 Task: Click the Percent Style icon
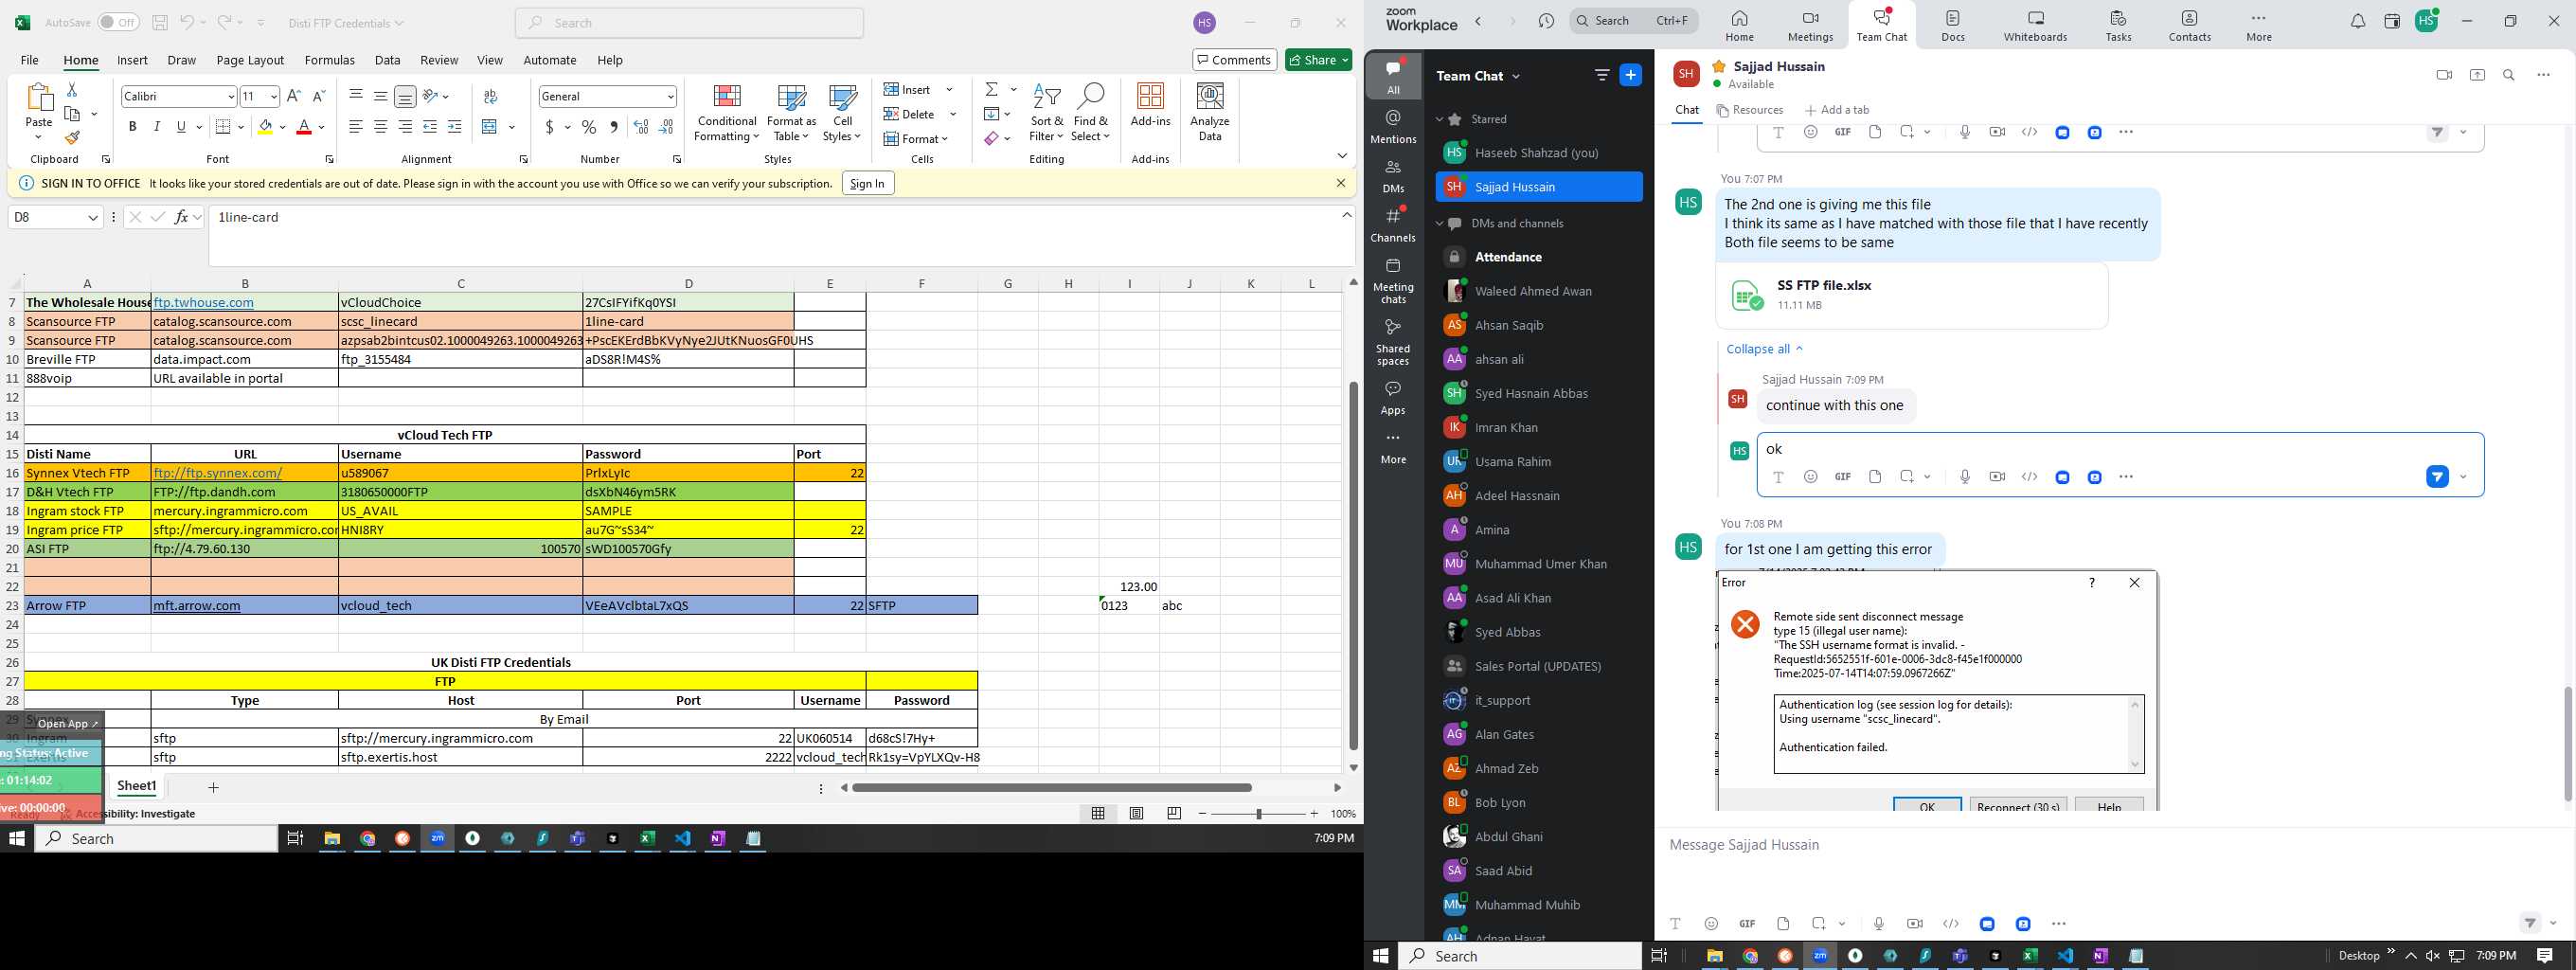(589, 127)
